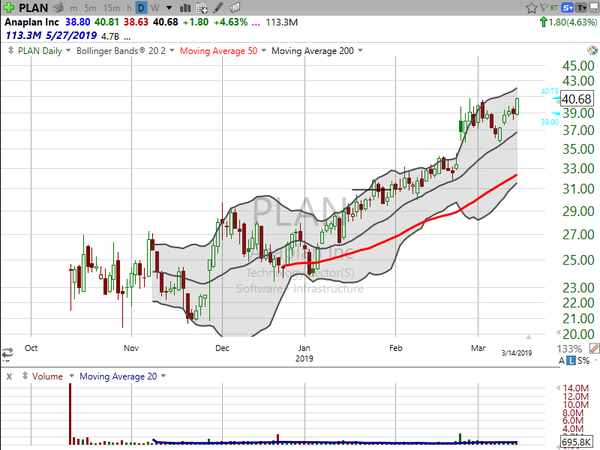600x450 pixels.
Task: Click the high price 40.81
Action: 107,22
